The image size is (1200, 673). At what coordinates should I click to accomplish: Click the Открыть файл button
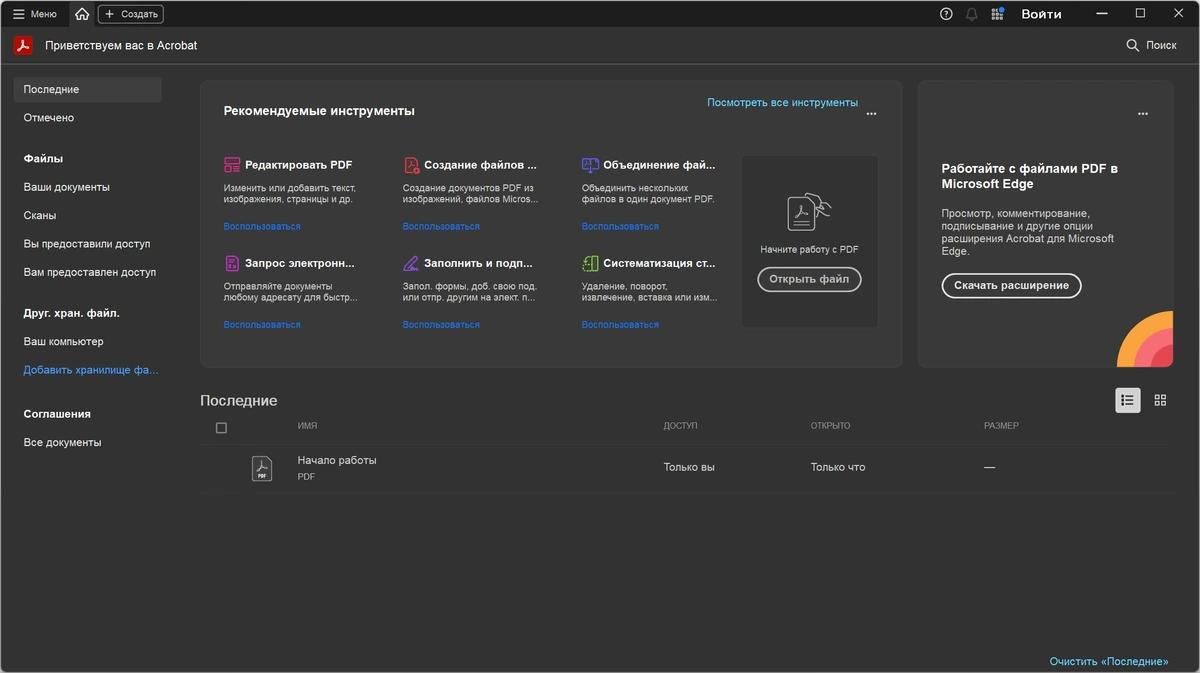pos(809,279)
